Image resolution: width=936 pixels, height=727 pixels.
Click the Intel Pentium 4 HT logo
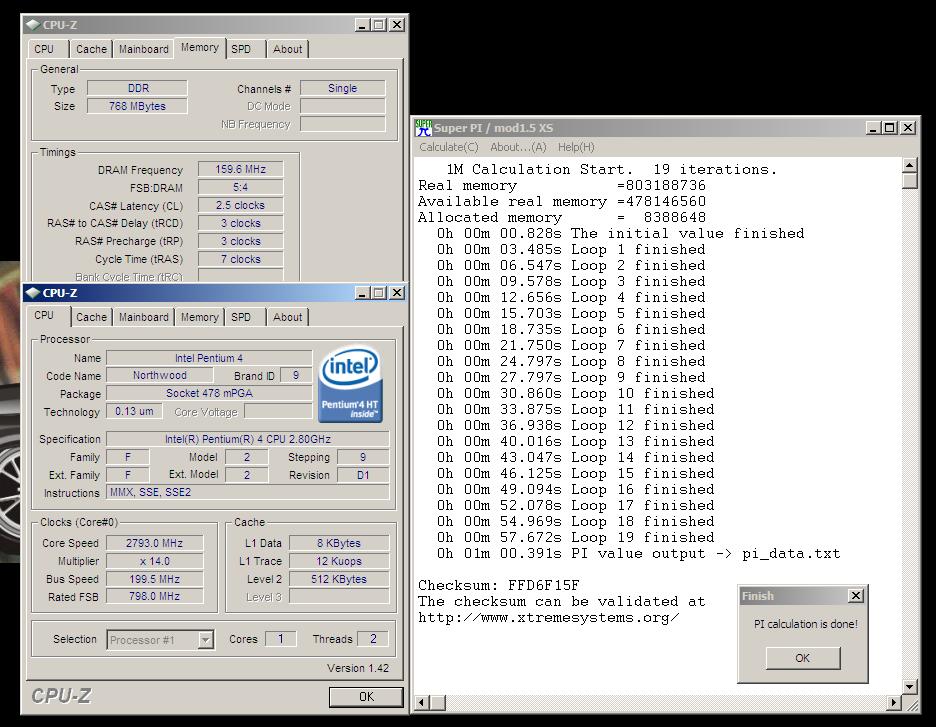(350, 385)
